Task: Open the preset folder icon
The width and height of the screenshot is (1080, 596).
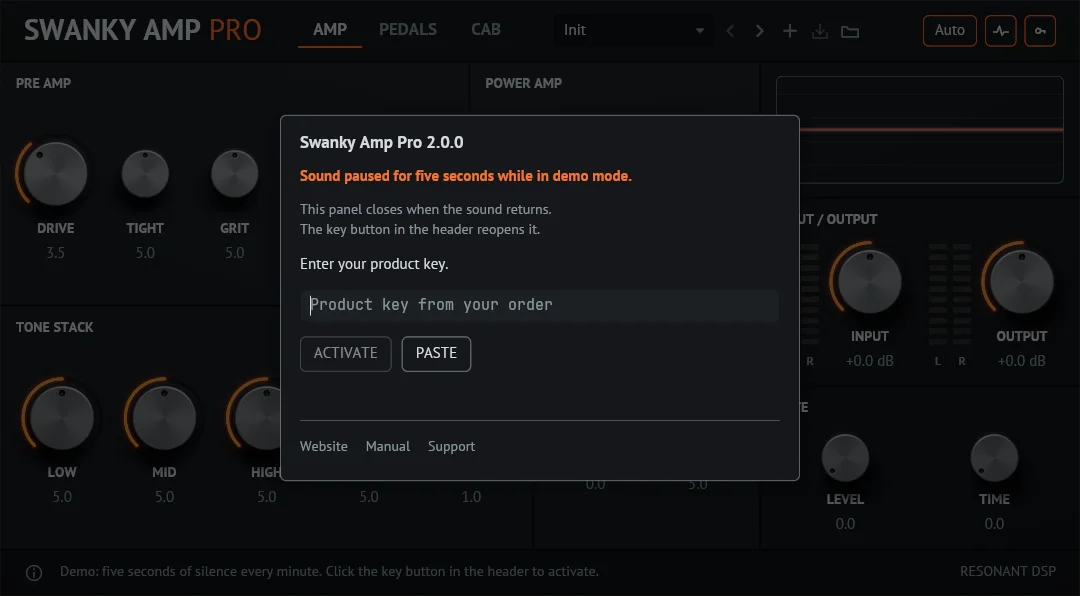Action: (x=850, y=31)
